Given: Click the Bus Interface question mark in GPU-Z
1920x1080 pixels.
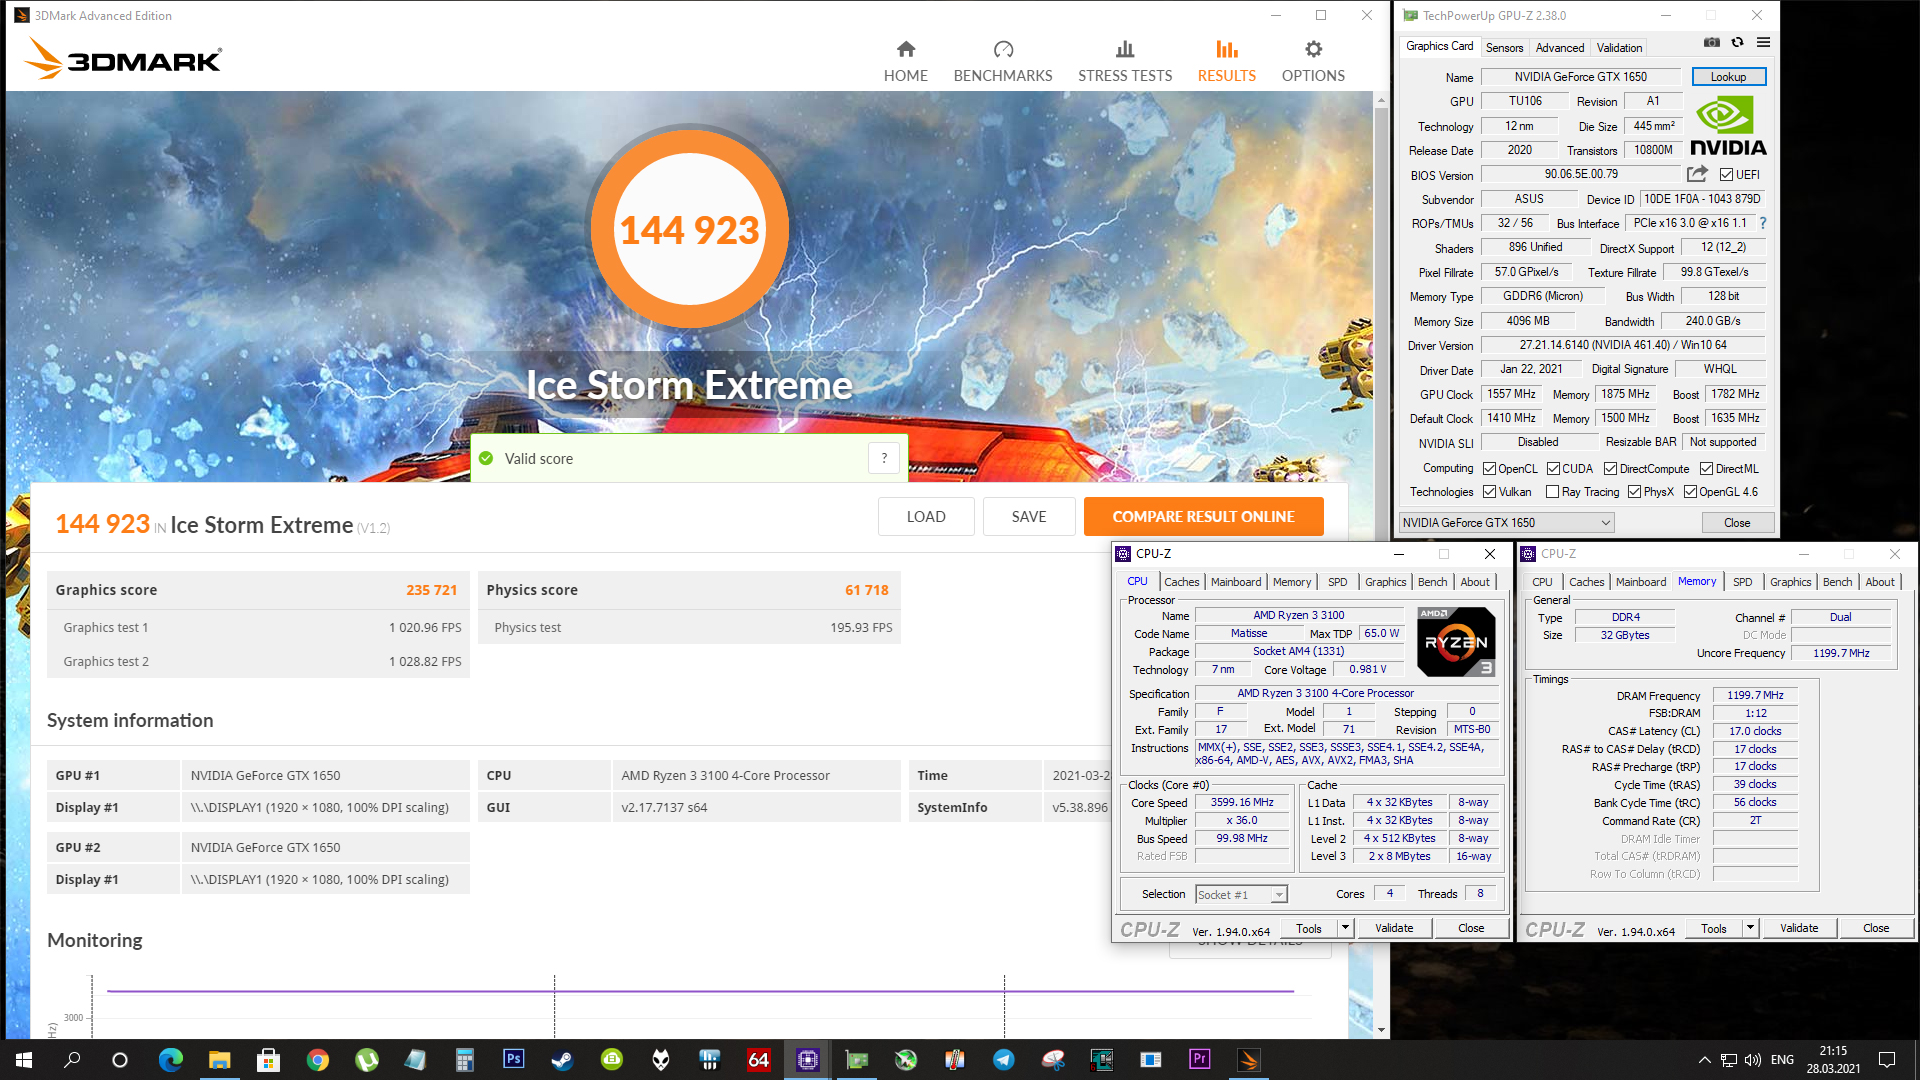Looking at the screenshot, I should tap(1763, 223).
